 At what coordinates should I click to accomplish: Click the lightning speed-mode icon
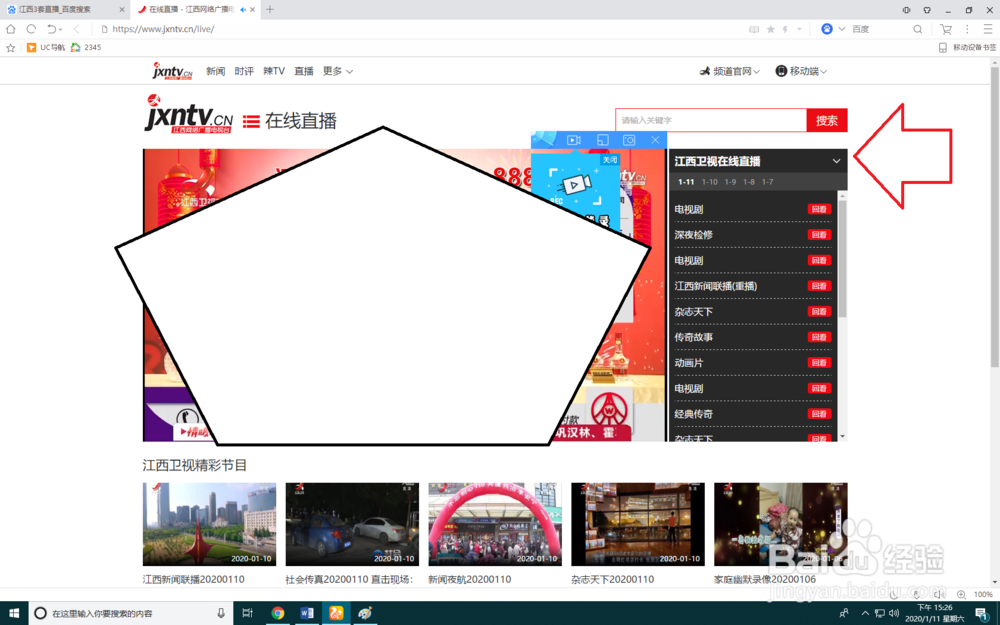point(785,29)
